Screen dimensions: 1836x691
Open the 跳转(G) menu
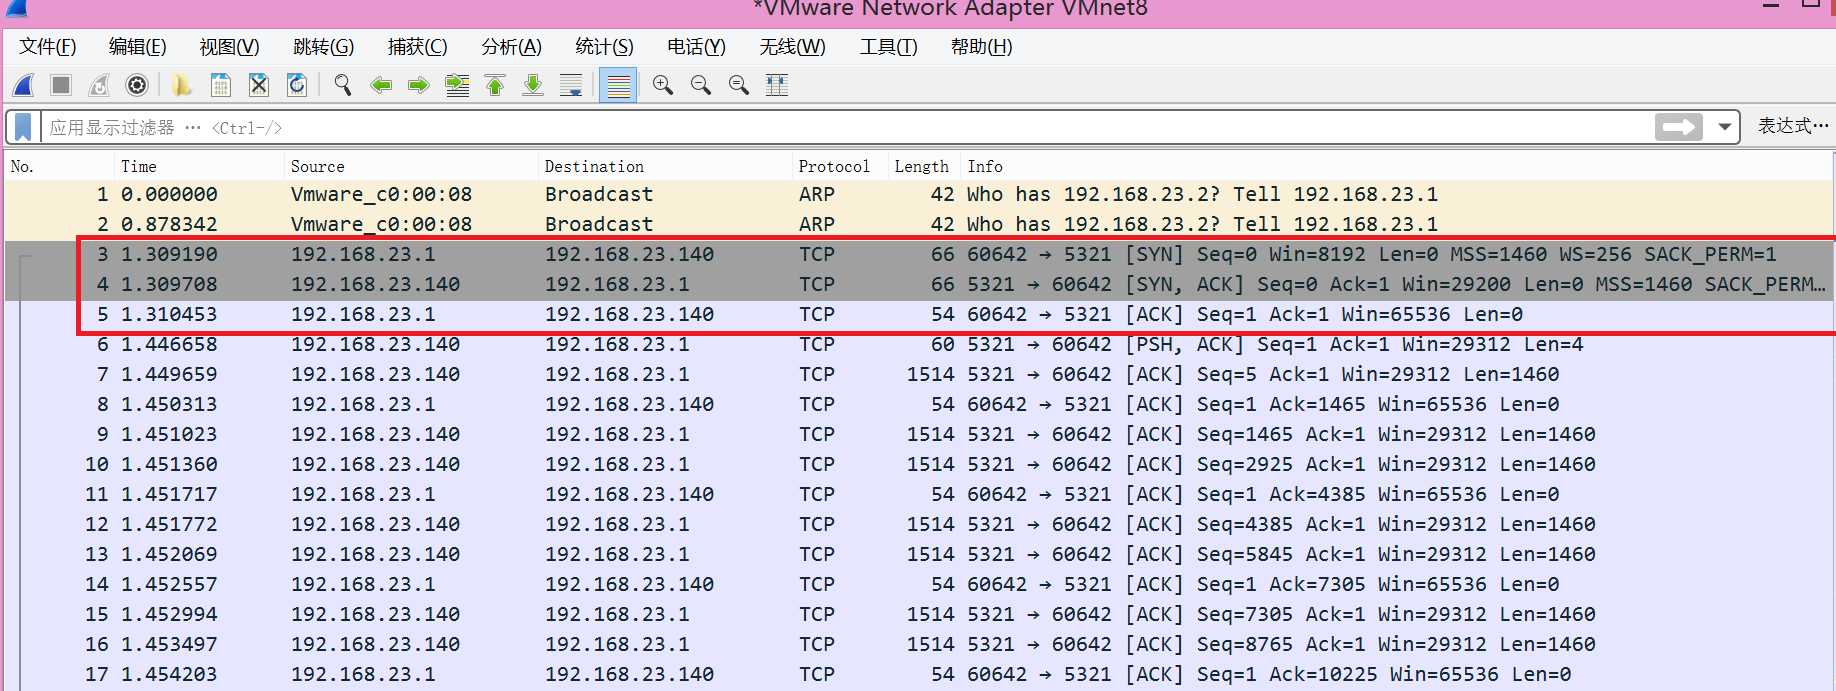(x=323, y=47)
